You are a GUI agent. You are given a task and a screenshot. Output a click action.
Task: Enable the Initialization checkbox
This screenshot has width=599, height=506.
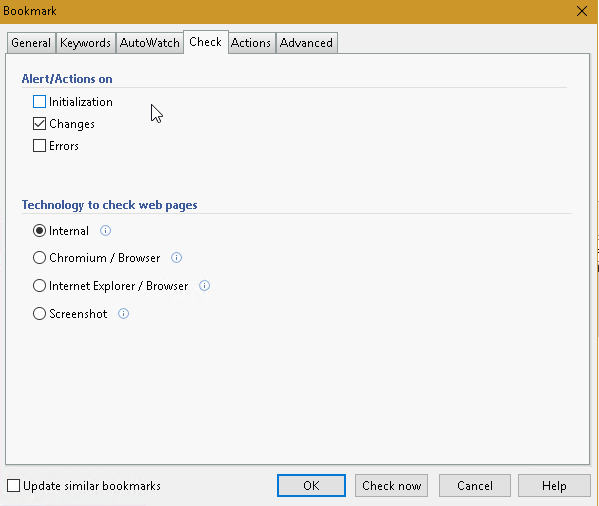click(39, 102)
